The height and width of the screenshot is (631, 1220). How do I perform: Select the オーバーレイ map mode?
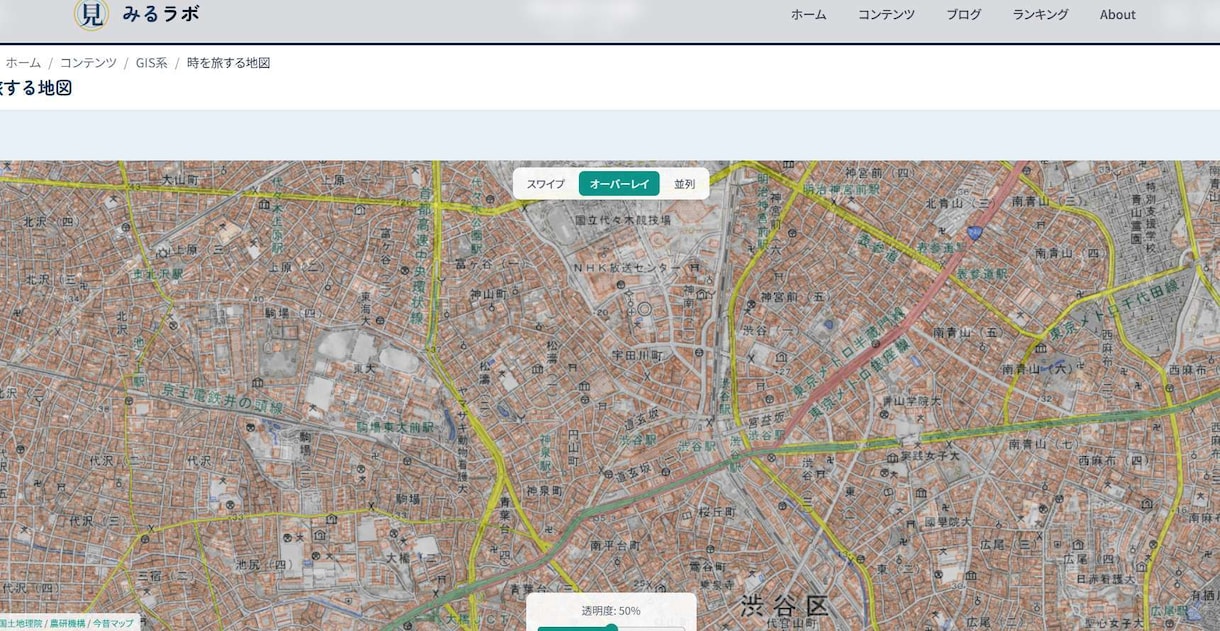(619, 184)
